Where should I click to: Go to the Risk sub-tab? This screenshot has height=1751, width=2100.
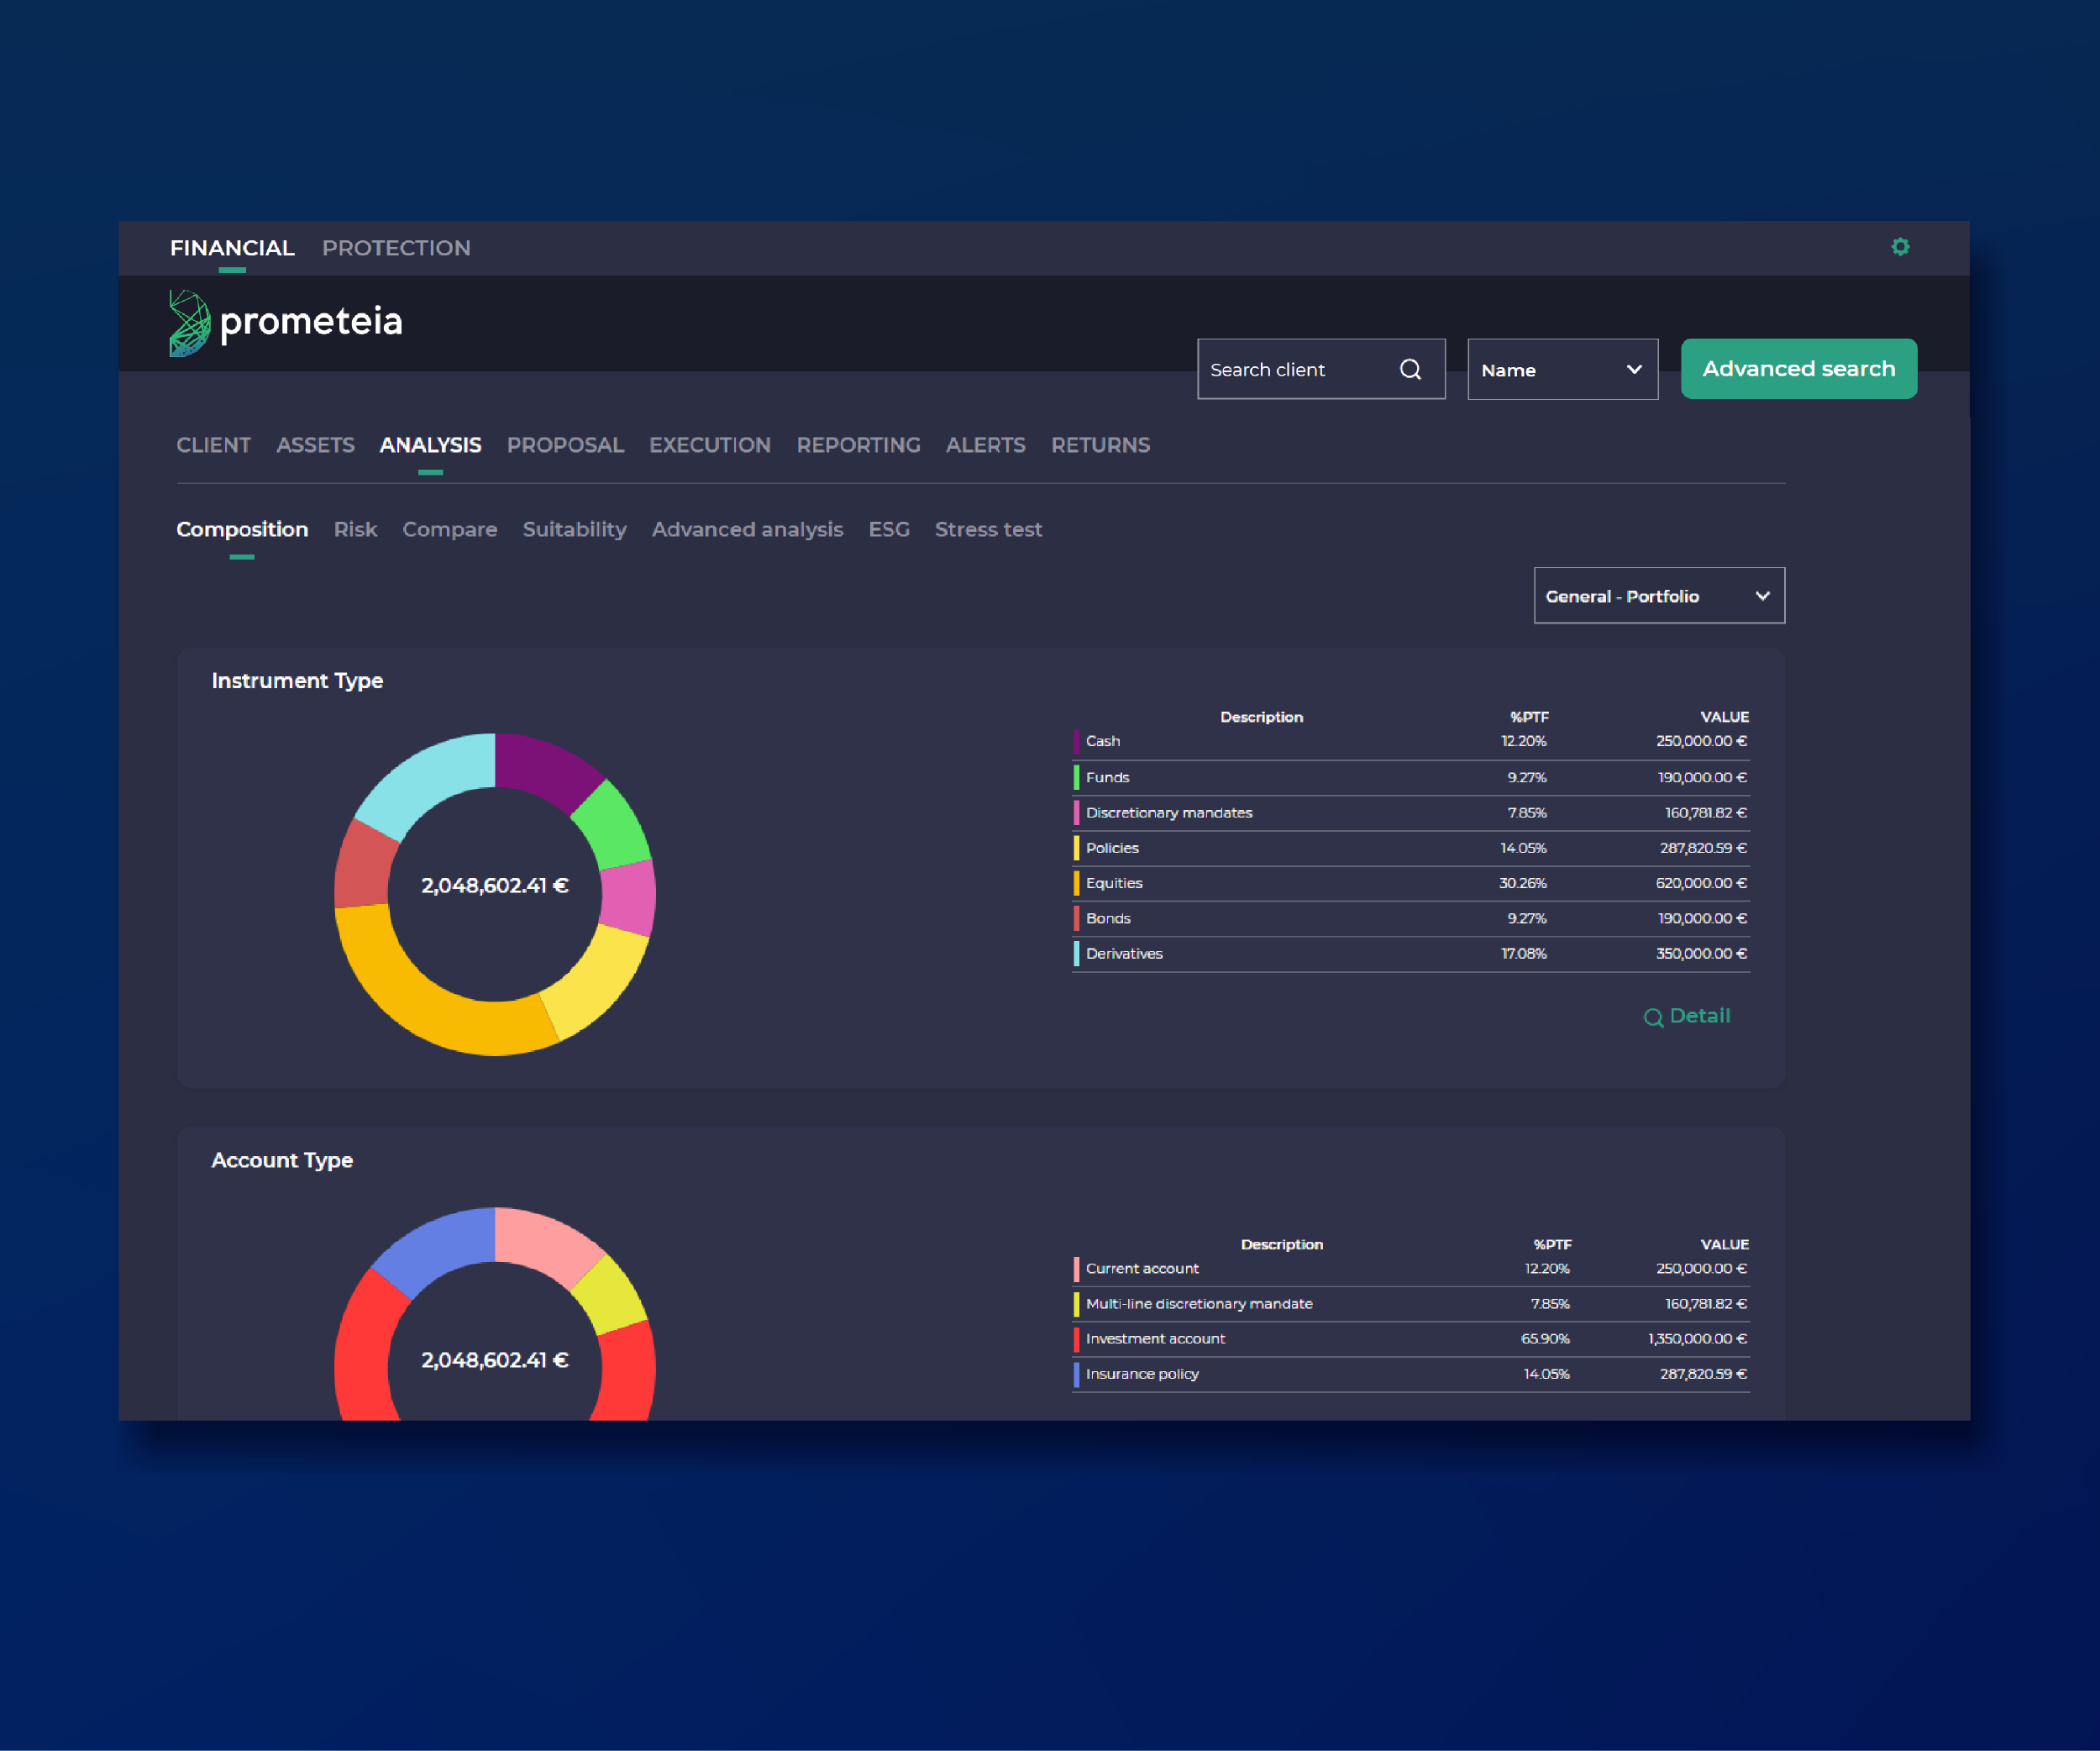point(355,529)
